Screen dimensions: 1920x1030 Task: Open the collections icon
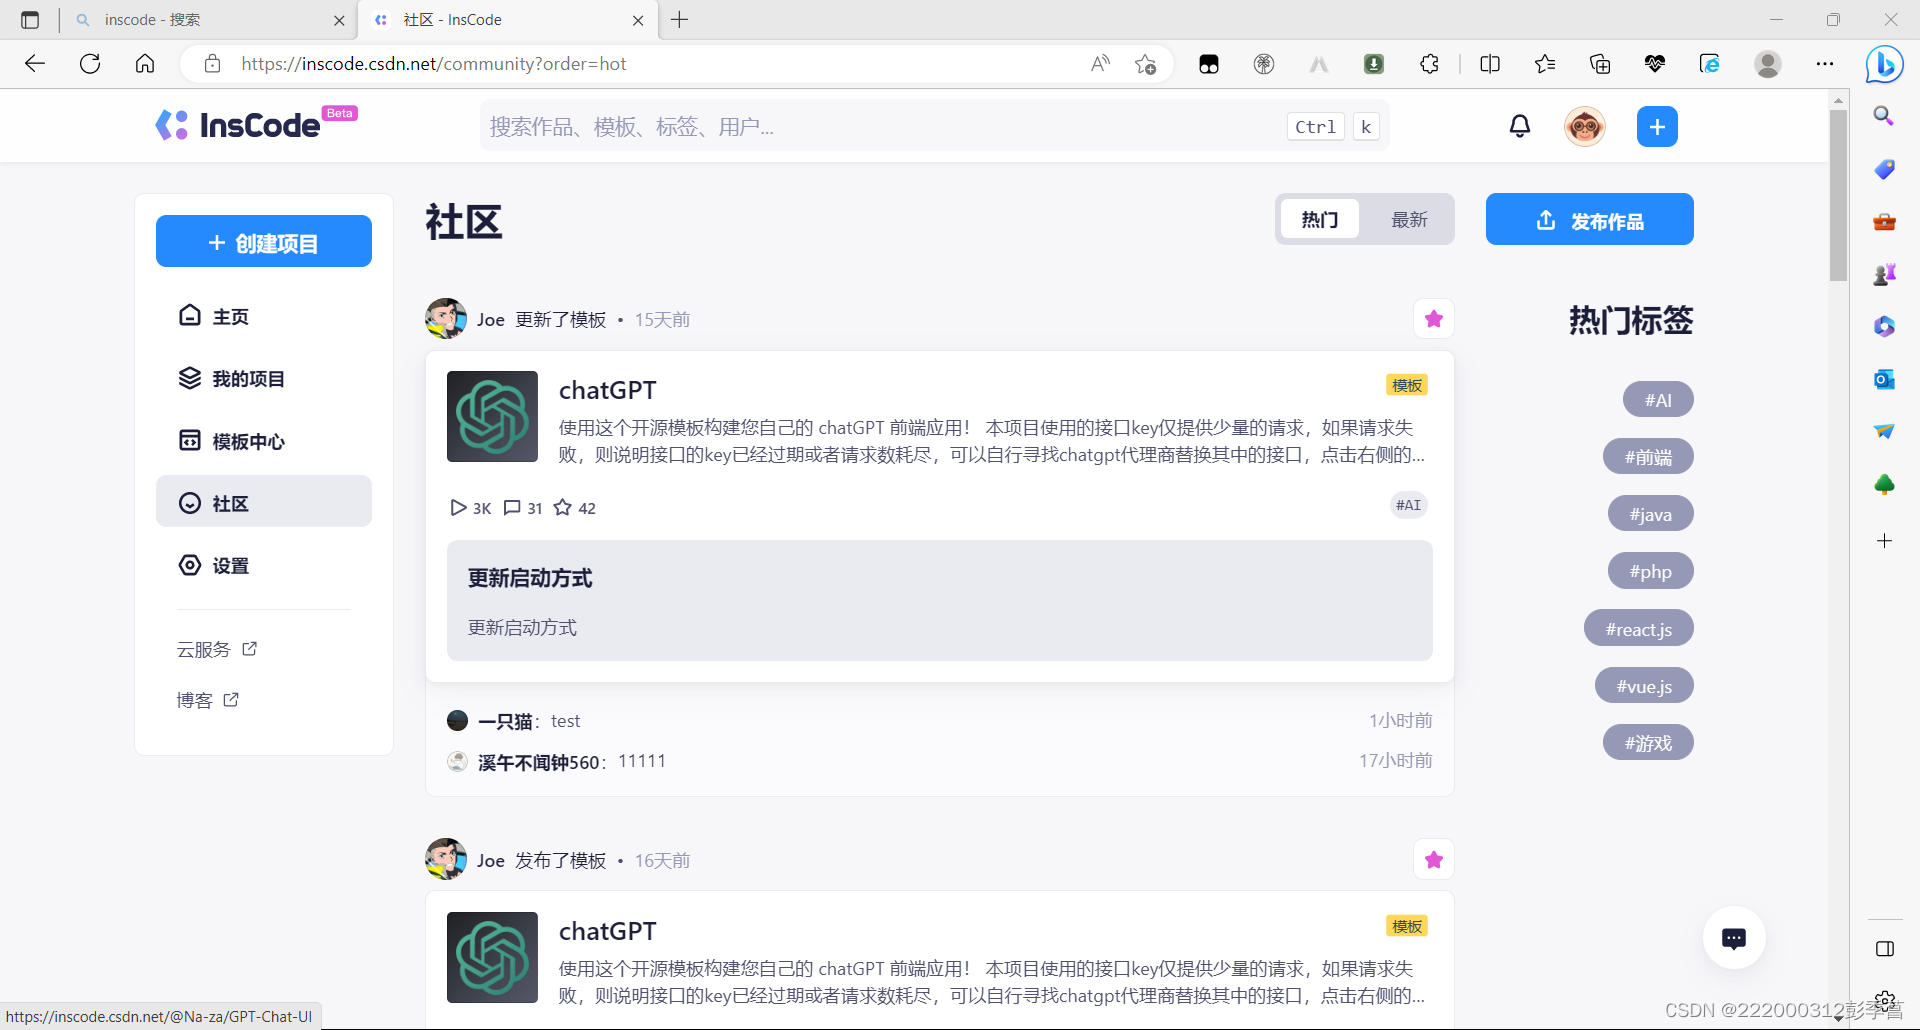(x=1599, y=64)
